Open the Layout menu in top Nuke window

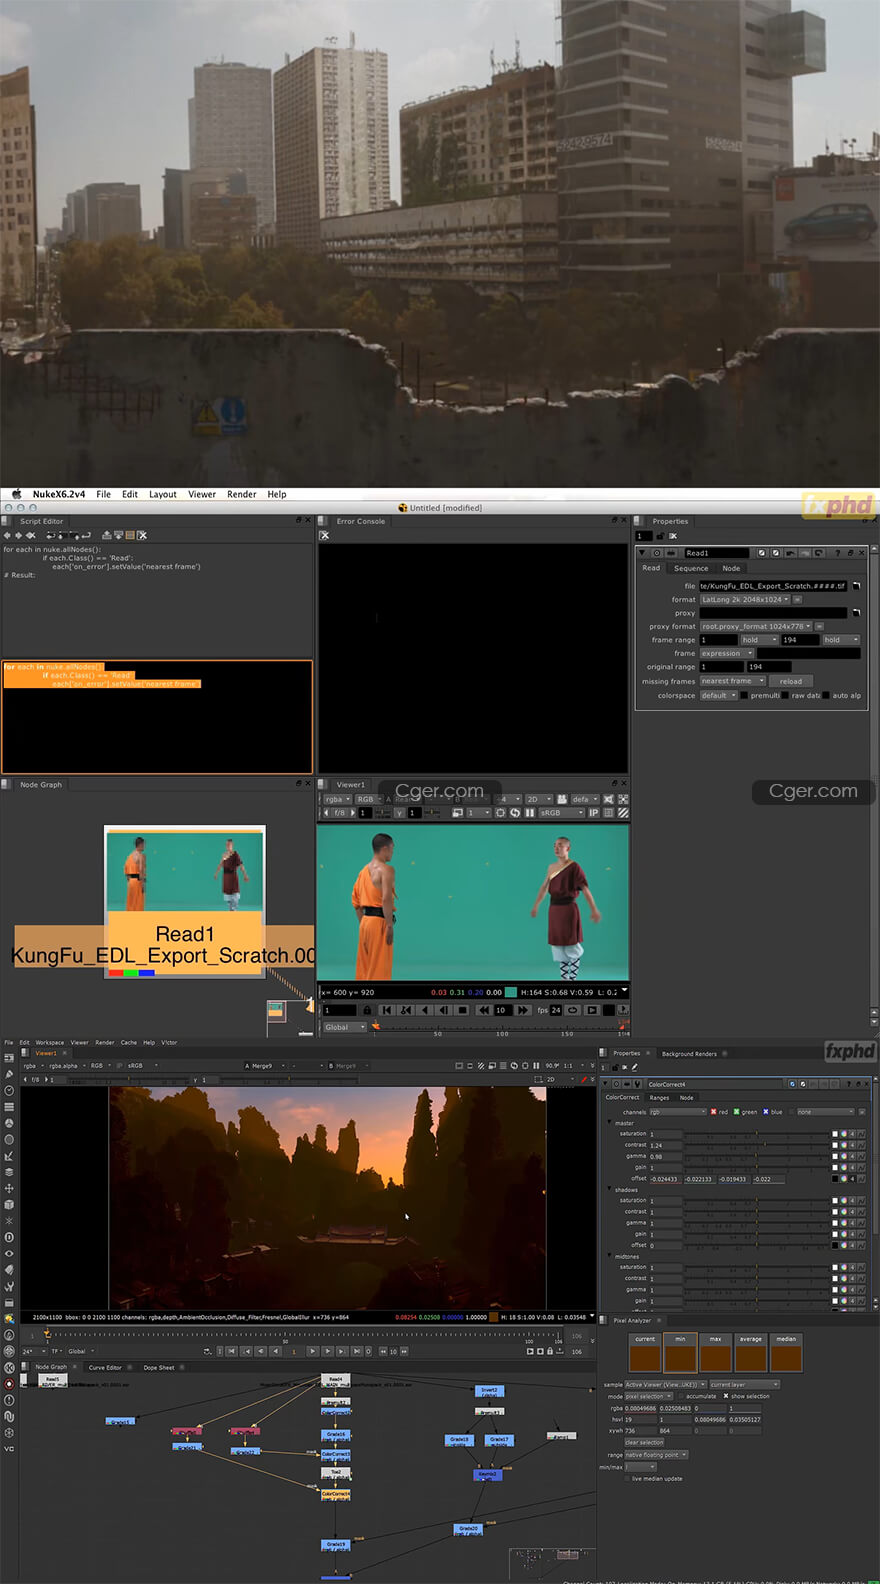pyautogui.click(x=163, y=494)
